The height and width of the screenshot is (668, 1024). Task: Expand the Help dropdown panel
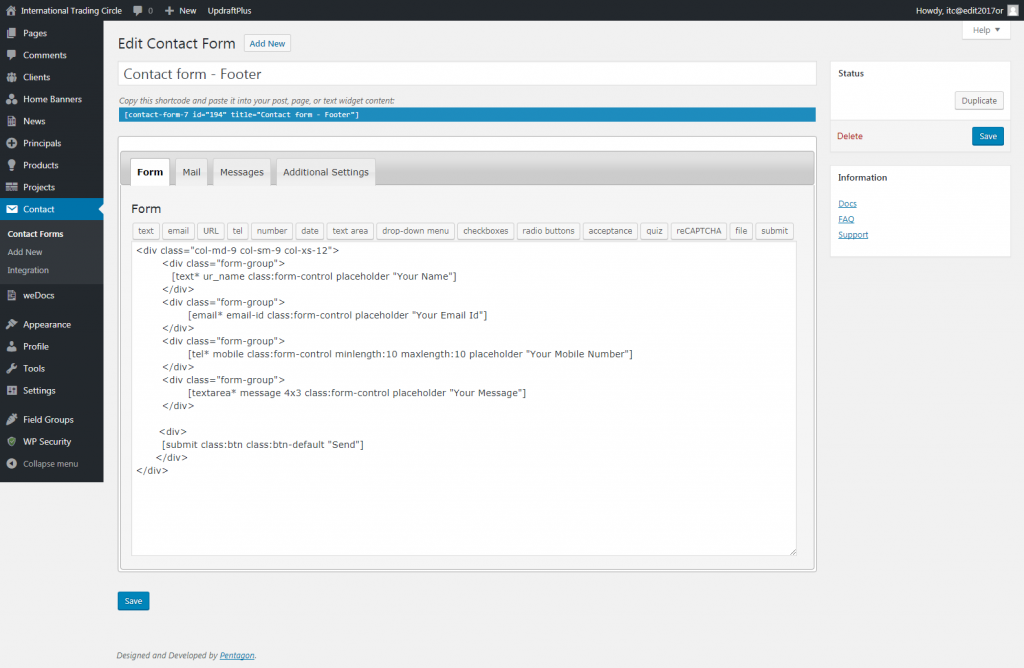985,30
